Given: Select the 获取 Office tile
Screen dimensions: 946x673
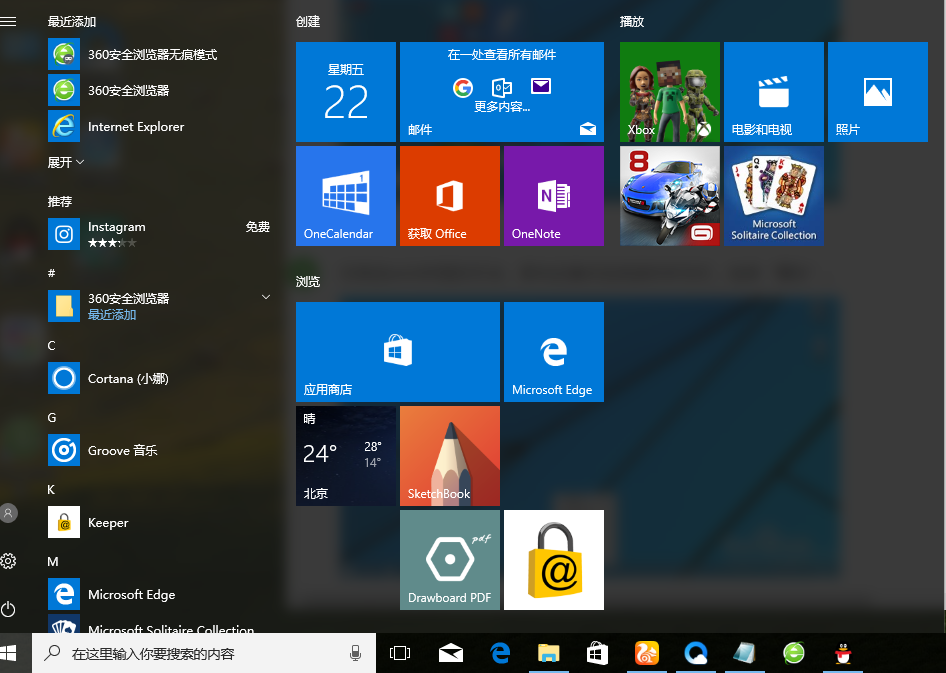Looking at the screenshot, I should point(449,195).
